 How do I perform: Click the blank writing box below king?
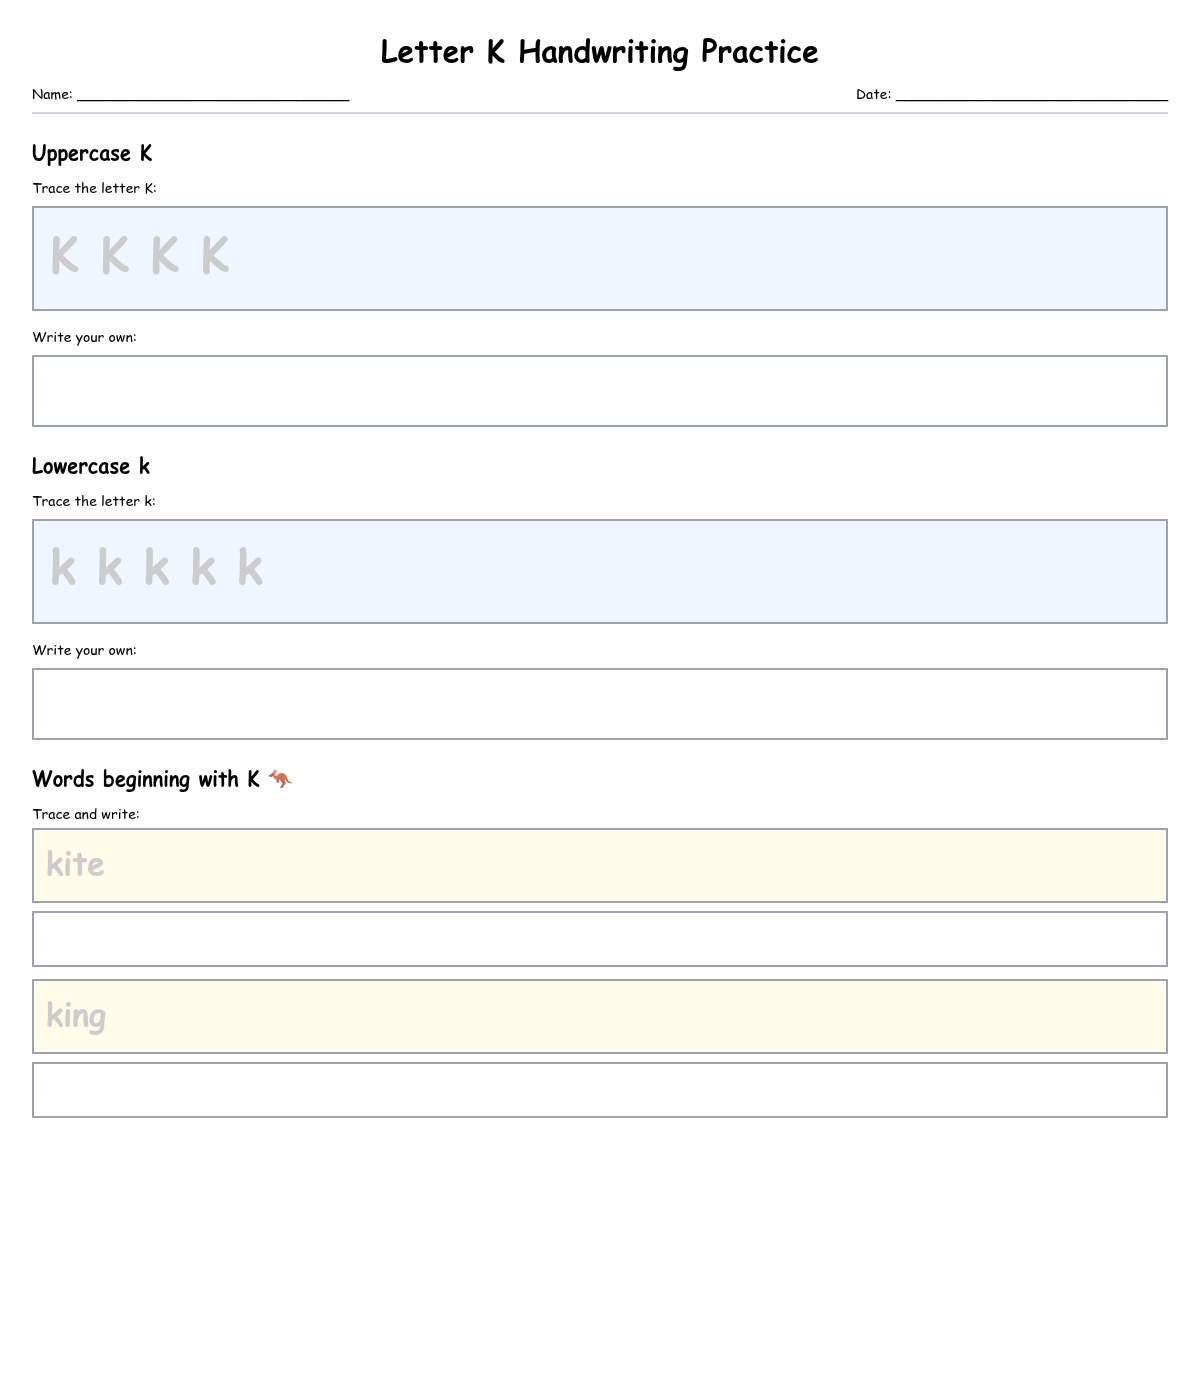(x=600, y=1090)
